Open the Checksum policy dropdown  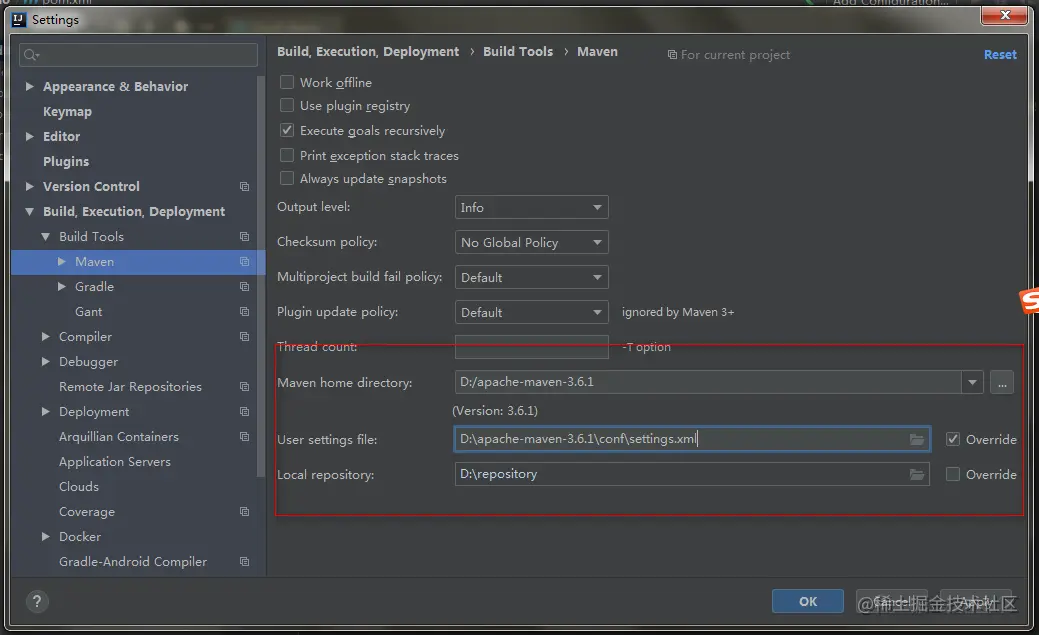coord(531,243)
